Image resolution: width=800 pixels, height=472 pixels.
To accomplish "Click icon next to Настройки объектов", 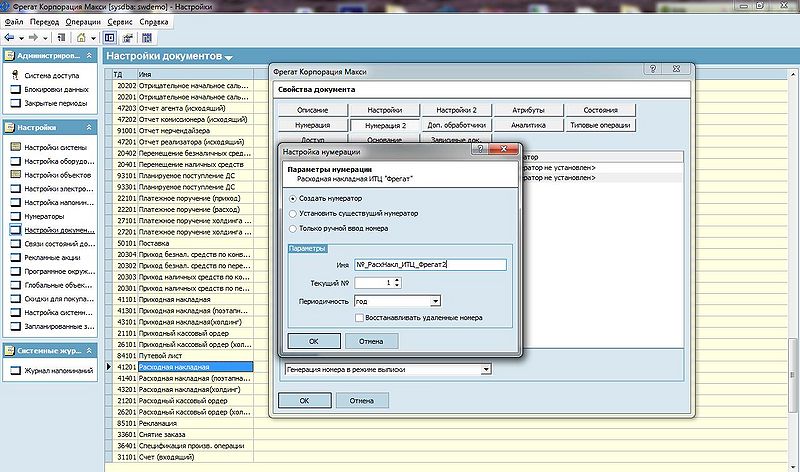I will [16, 175].
